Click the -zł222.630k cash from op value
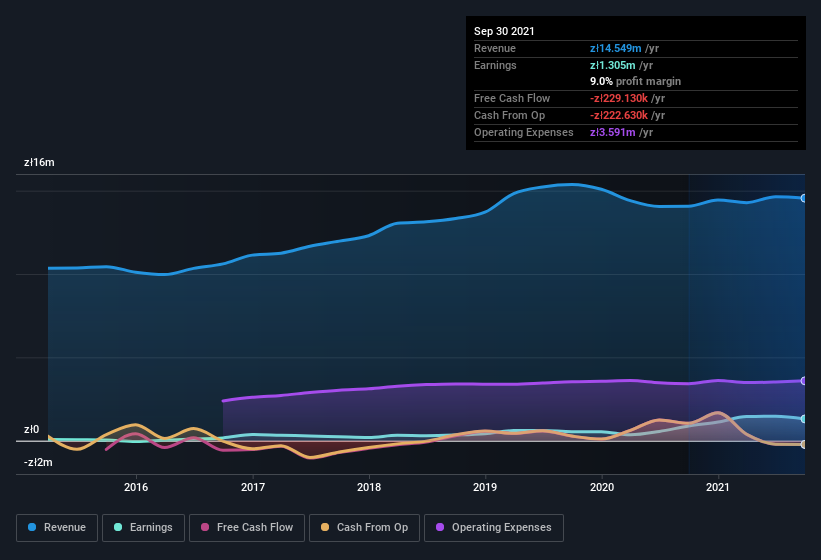This screenshot has height=560, width=821. tap(619, 115)
